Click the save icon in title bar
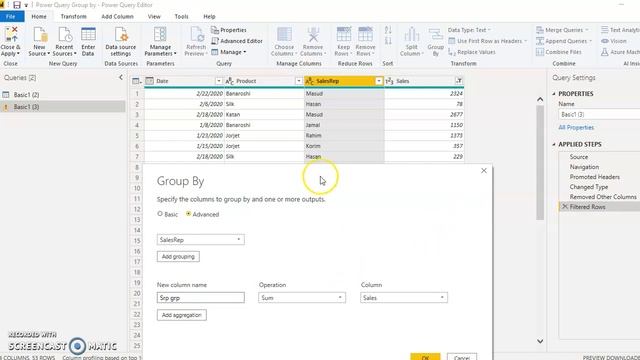 17,5
